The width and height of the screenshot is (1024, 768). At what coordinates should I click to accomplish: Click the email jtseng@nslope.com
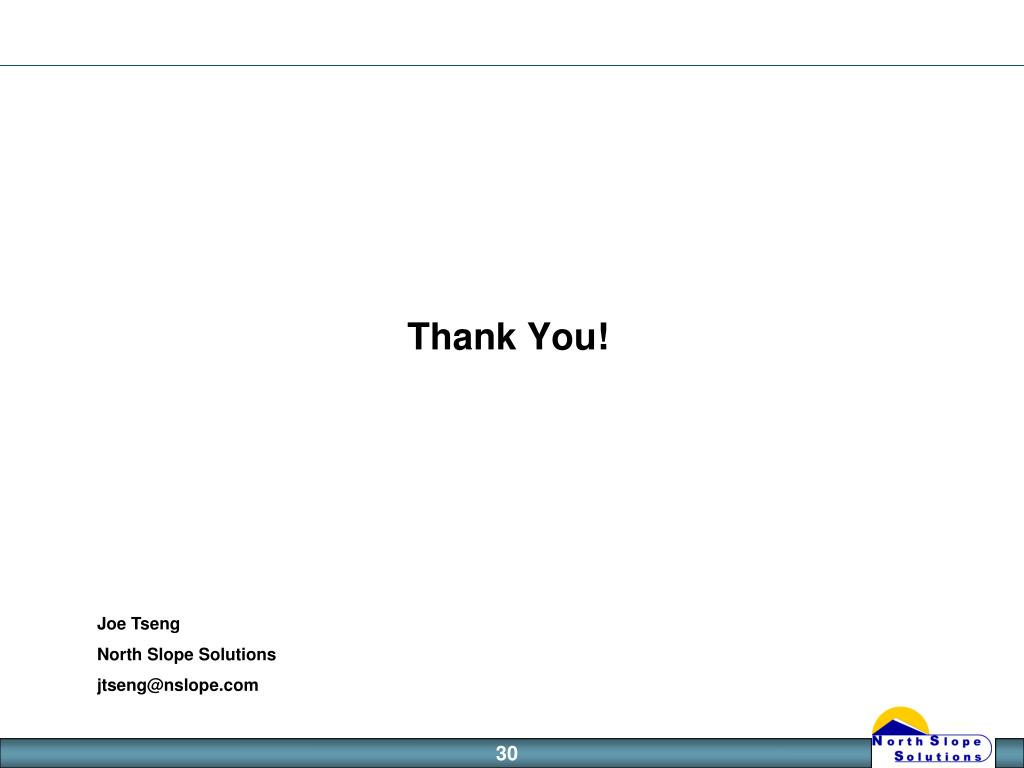click(x=178, y=685)
